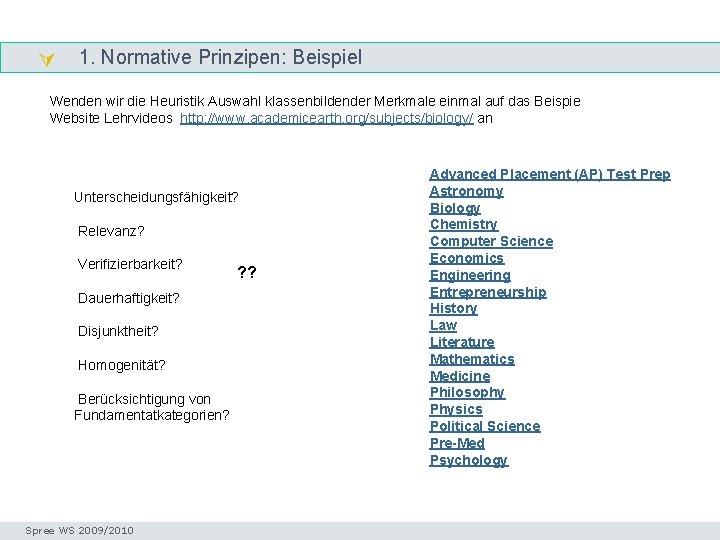Open the Psychology link

[x=469, y=460]
